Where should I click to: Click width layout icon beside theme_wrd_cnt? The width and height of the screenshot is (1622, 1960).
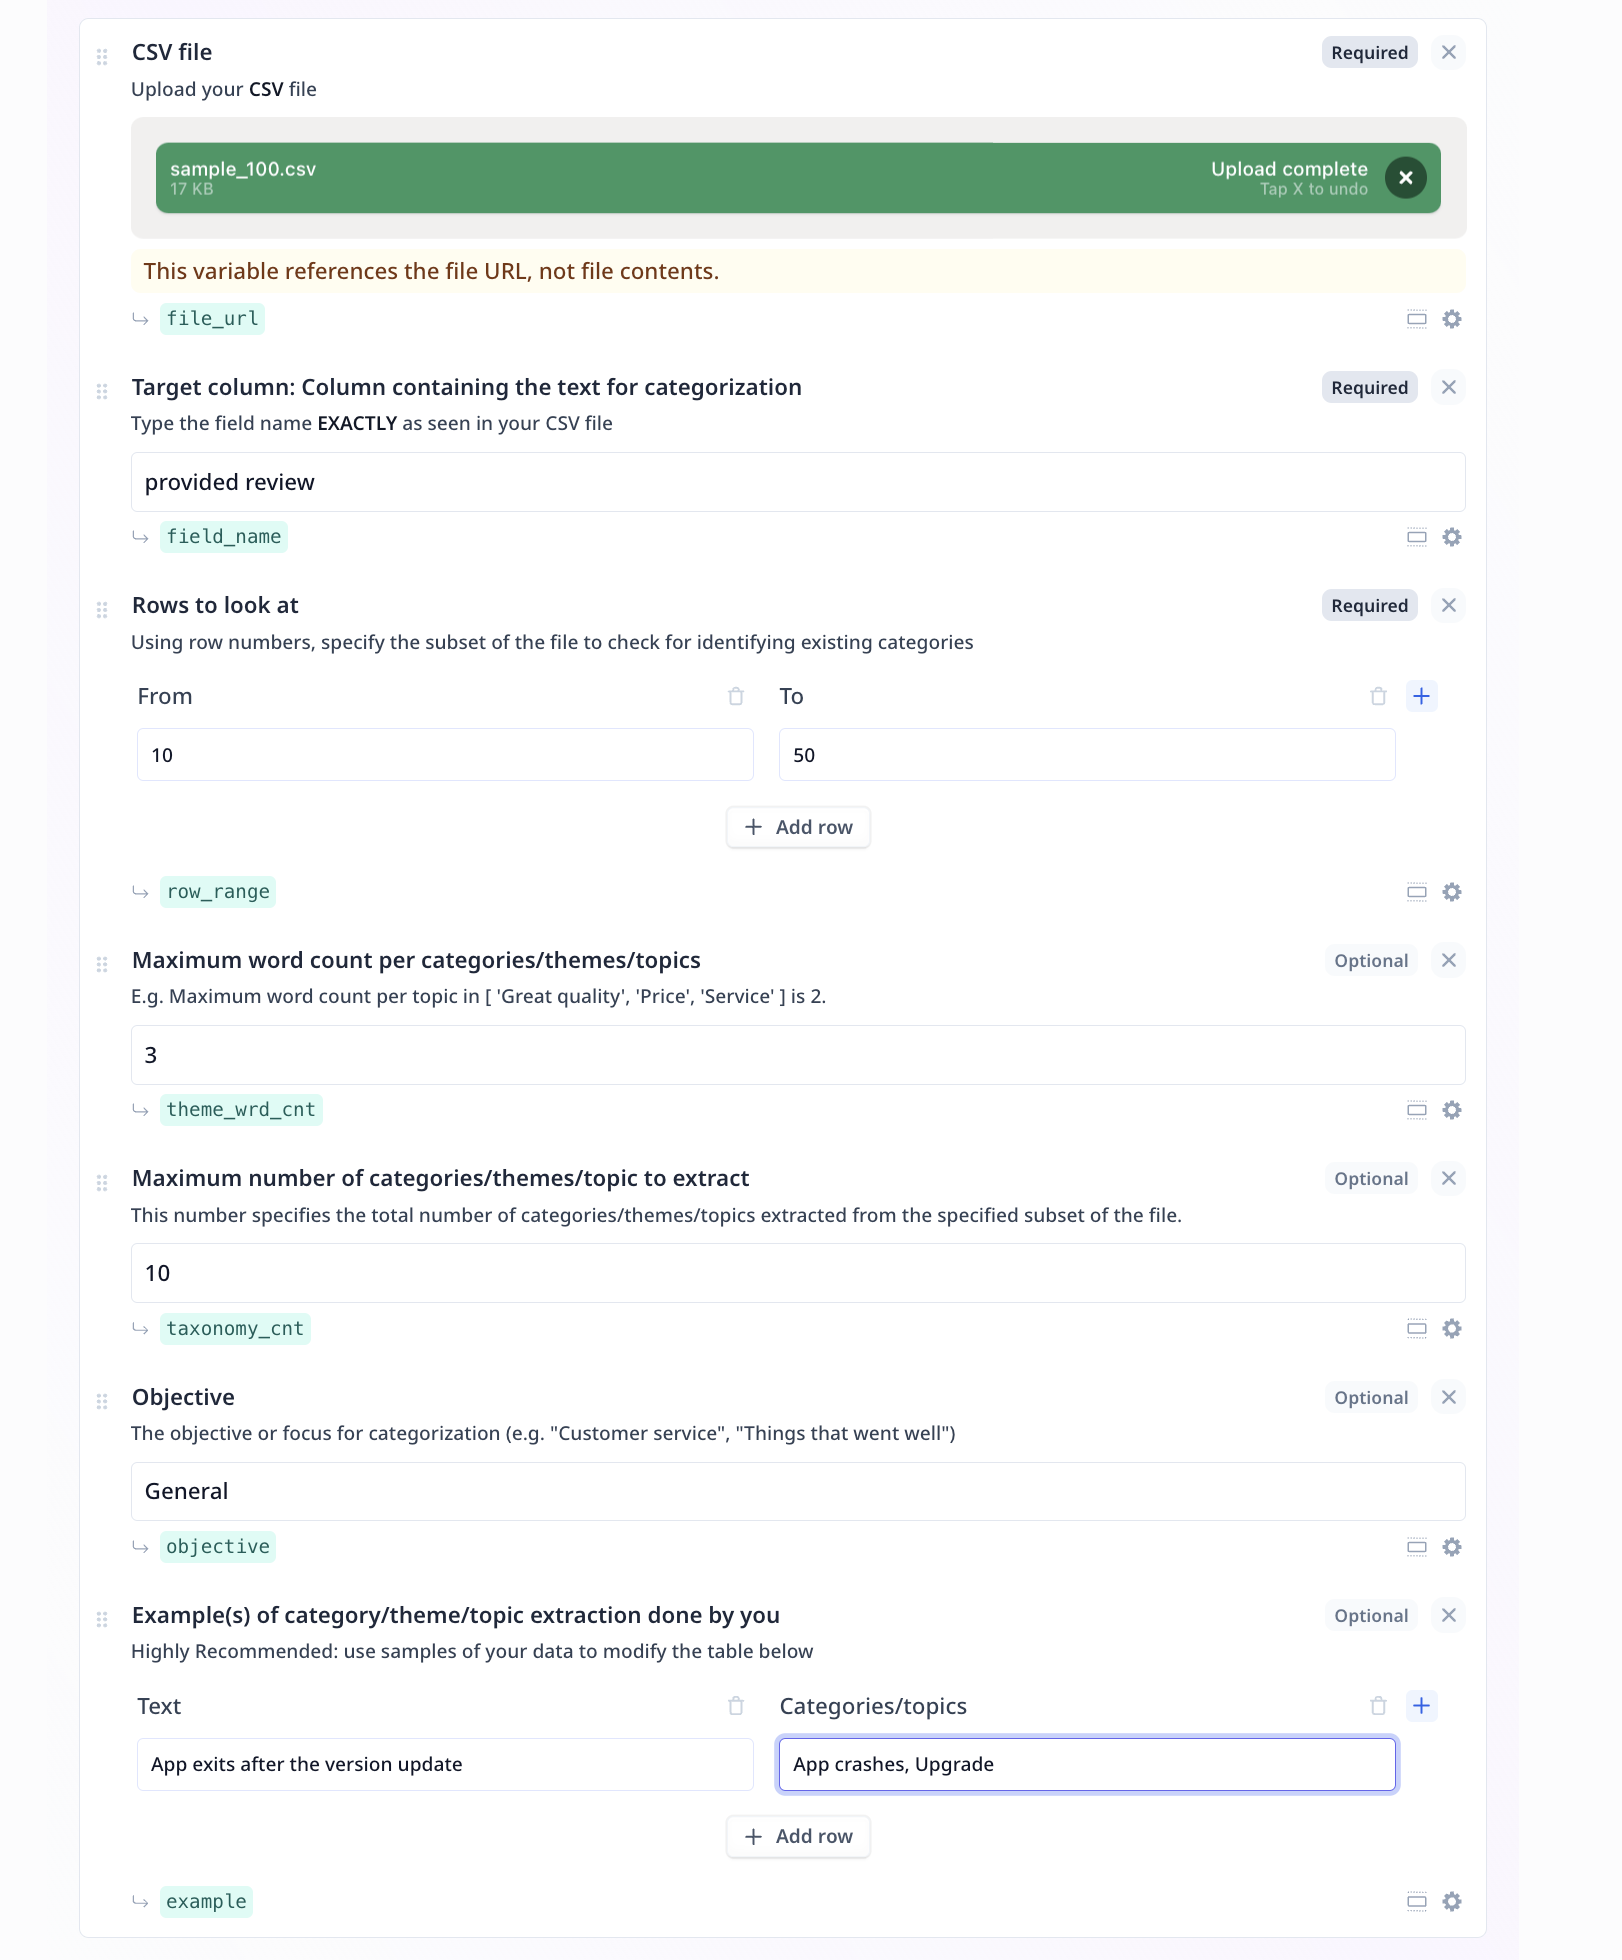(x=1417, y=1110)
